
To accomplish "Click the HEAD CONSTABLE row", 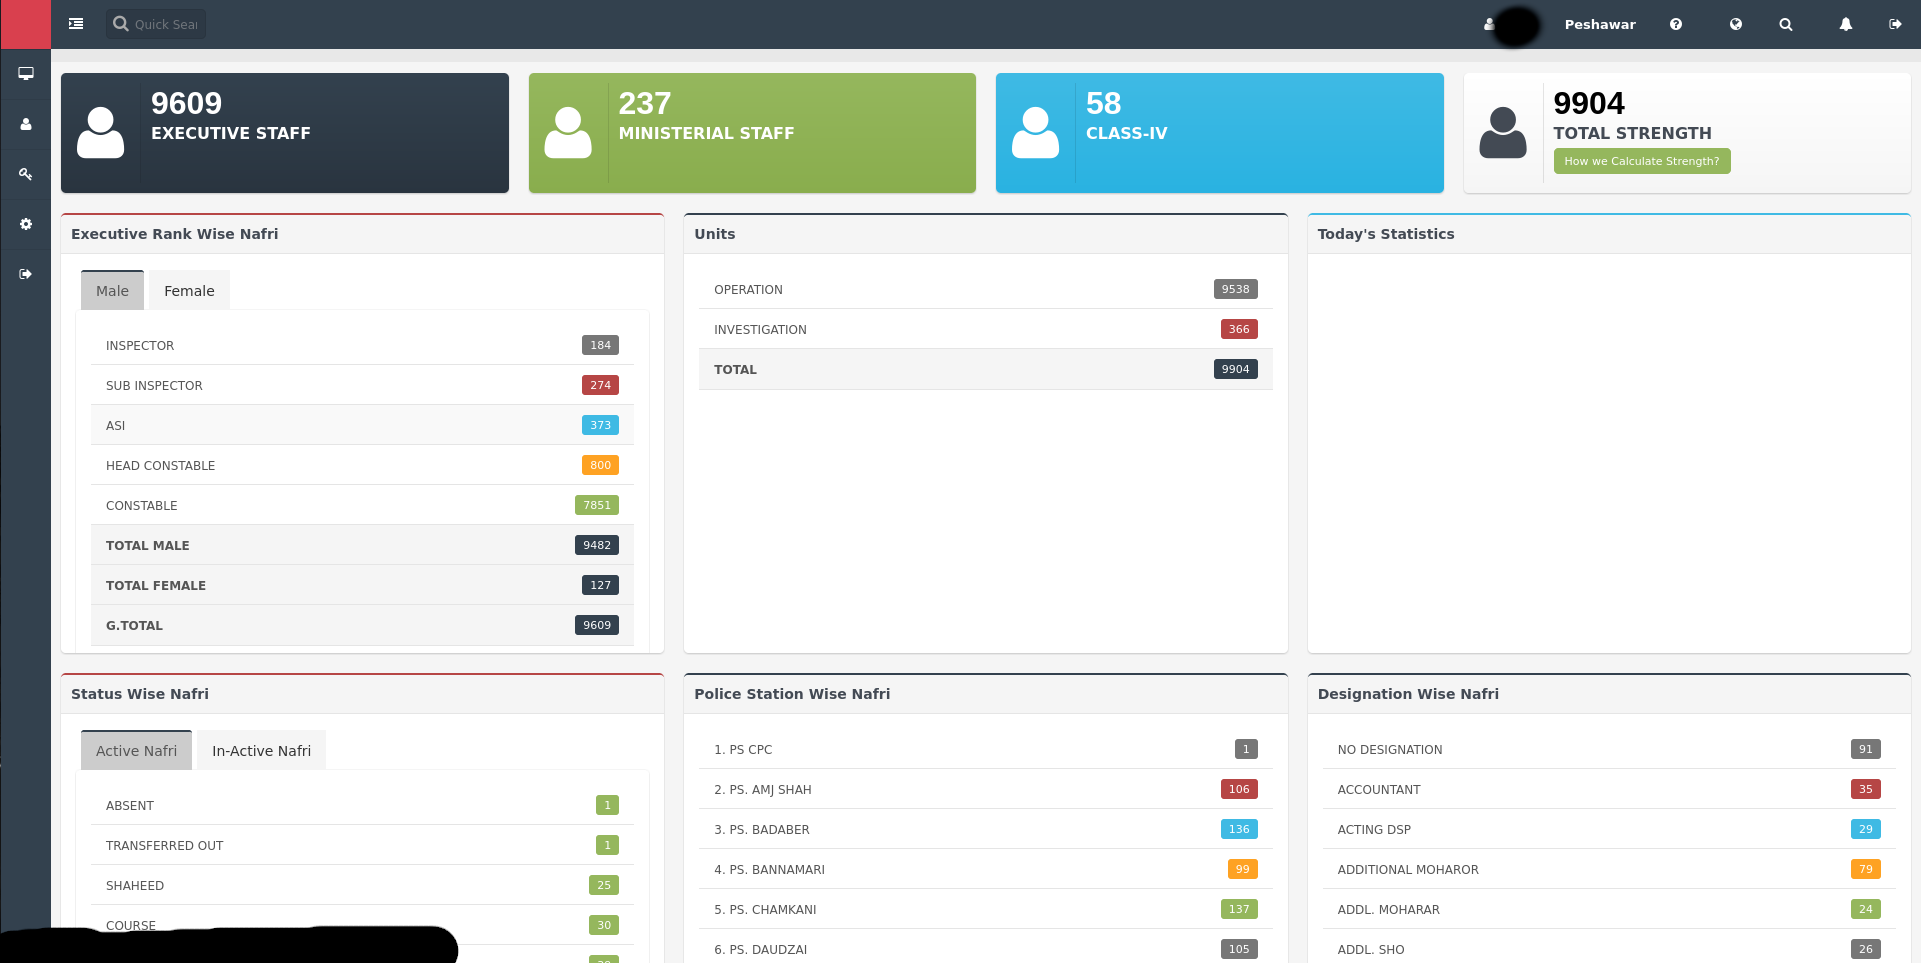I will 362,465.
